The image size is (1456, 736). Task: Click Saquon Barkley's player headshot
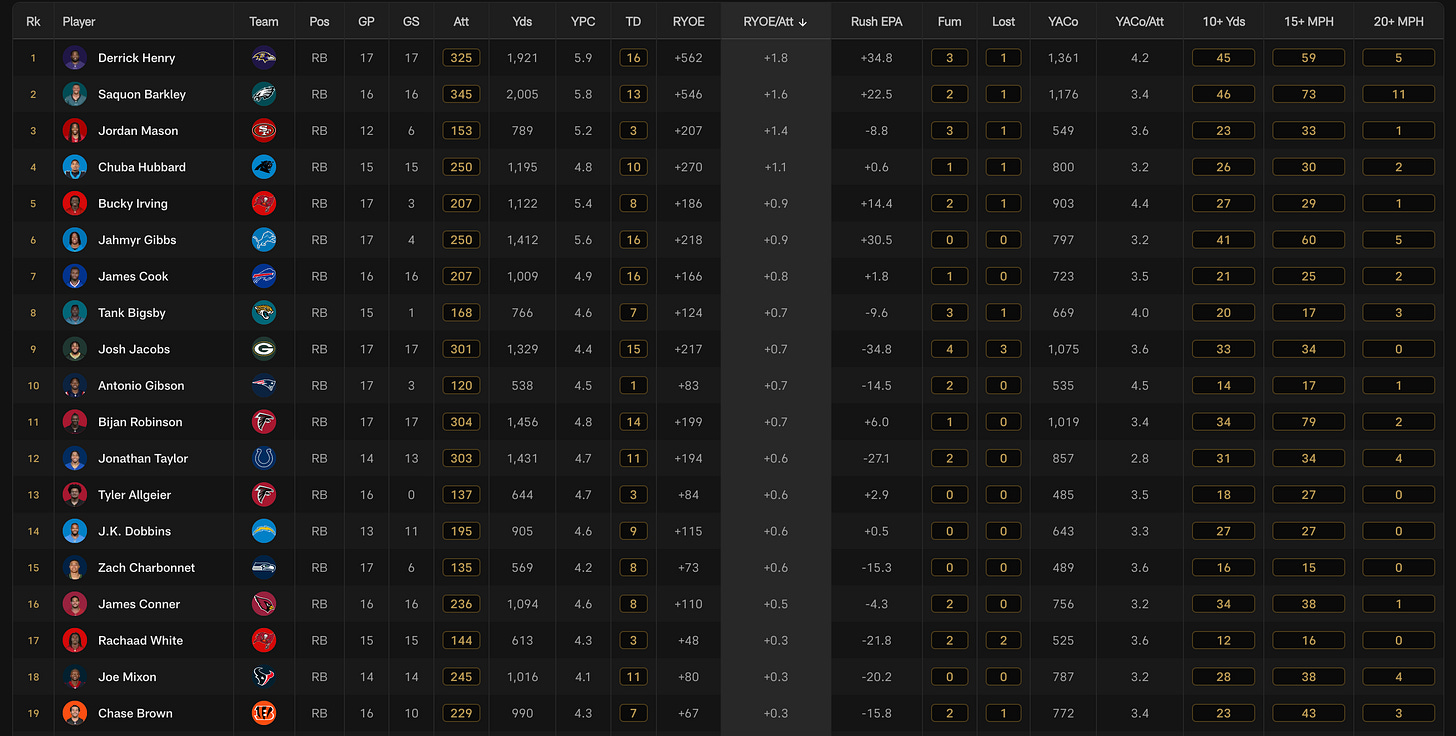click(x=75, y=94)
